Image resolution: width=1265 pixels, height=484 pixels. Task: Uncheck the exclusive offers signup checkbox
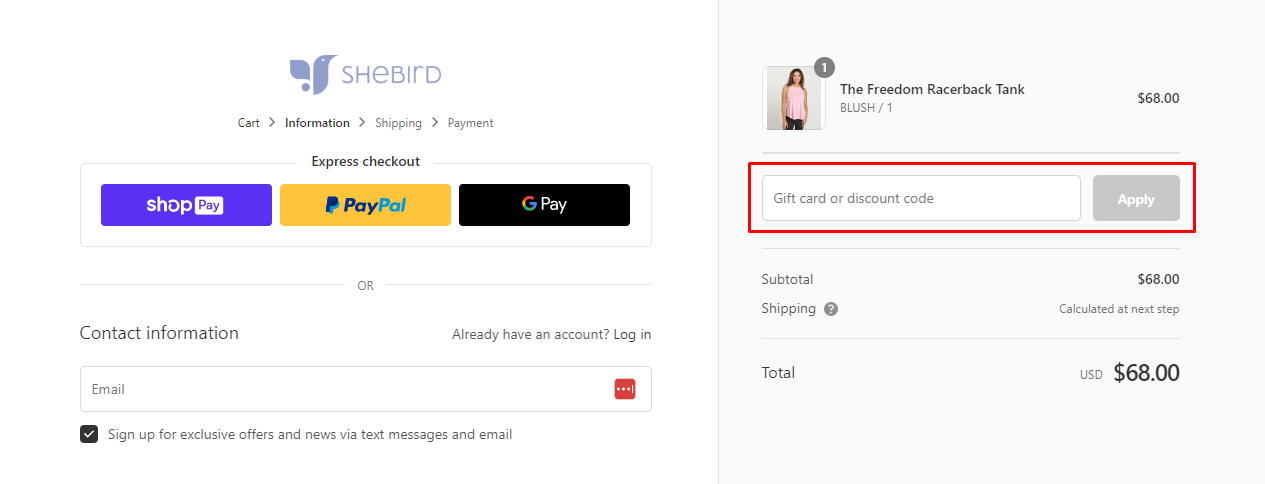[89, 434]
